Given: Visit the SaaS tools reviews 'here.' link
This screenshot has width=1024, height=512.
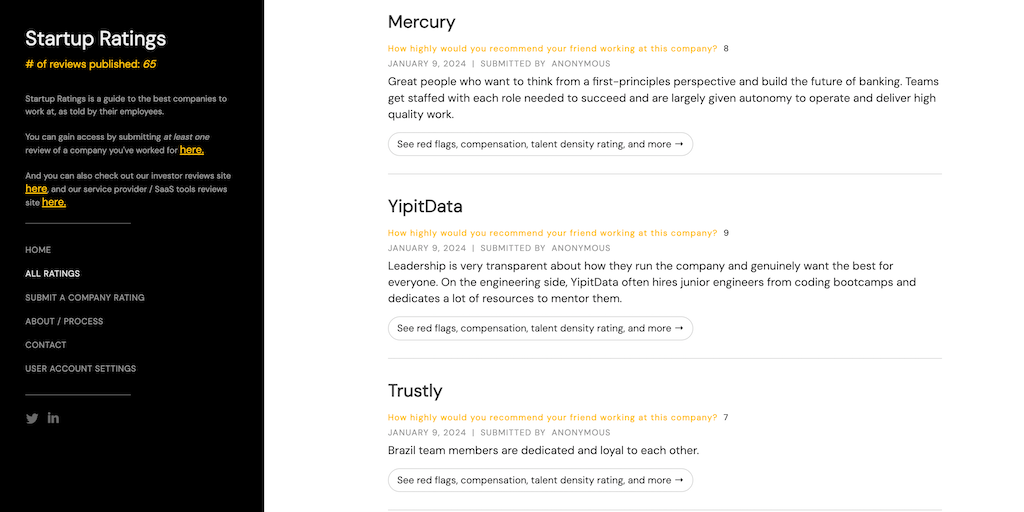Looking at the screenshot, I should click(x=54, y=202).
